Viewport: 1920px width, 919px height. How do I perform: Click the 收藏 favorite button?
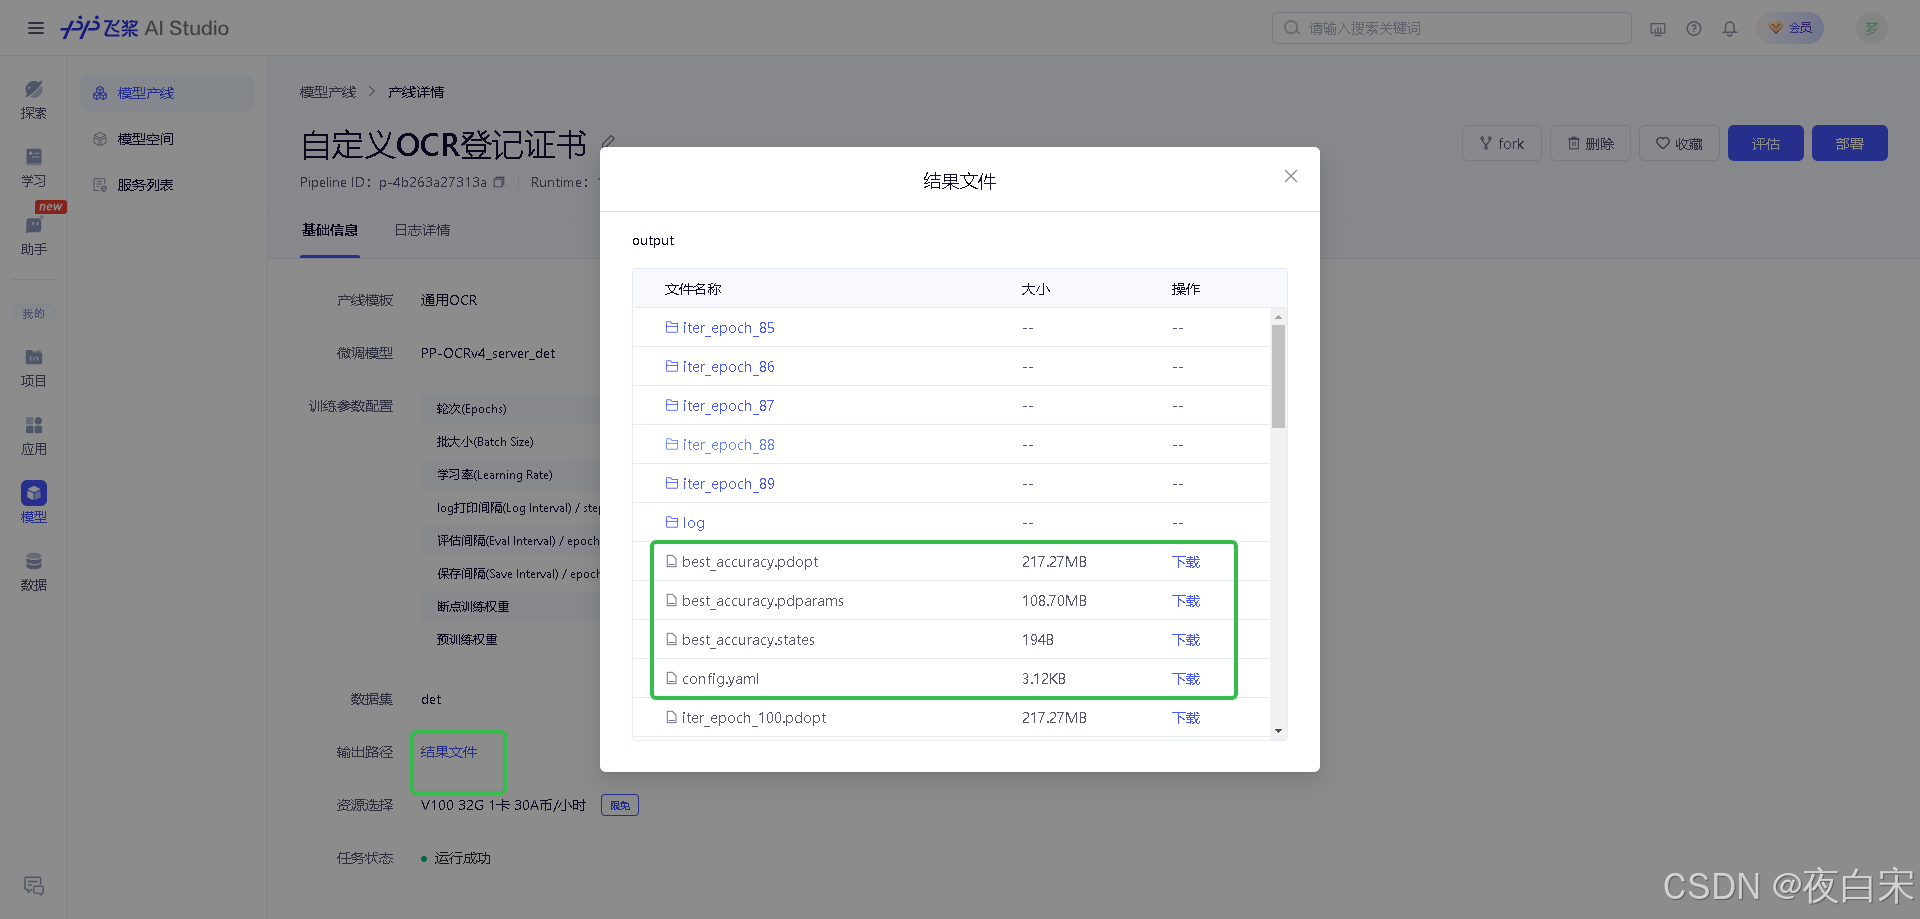(1679, 143)
